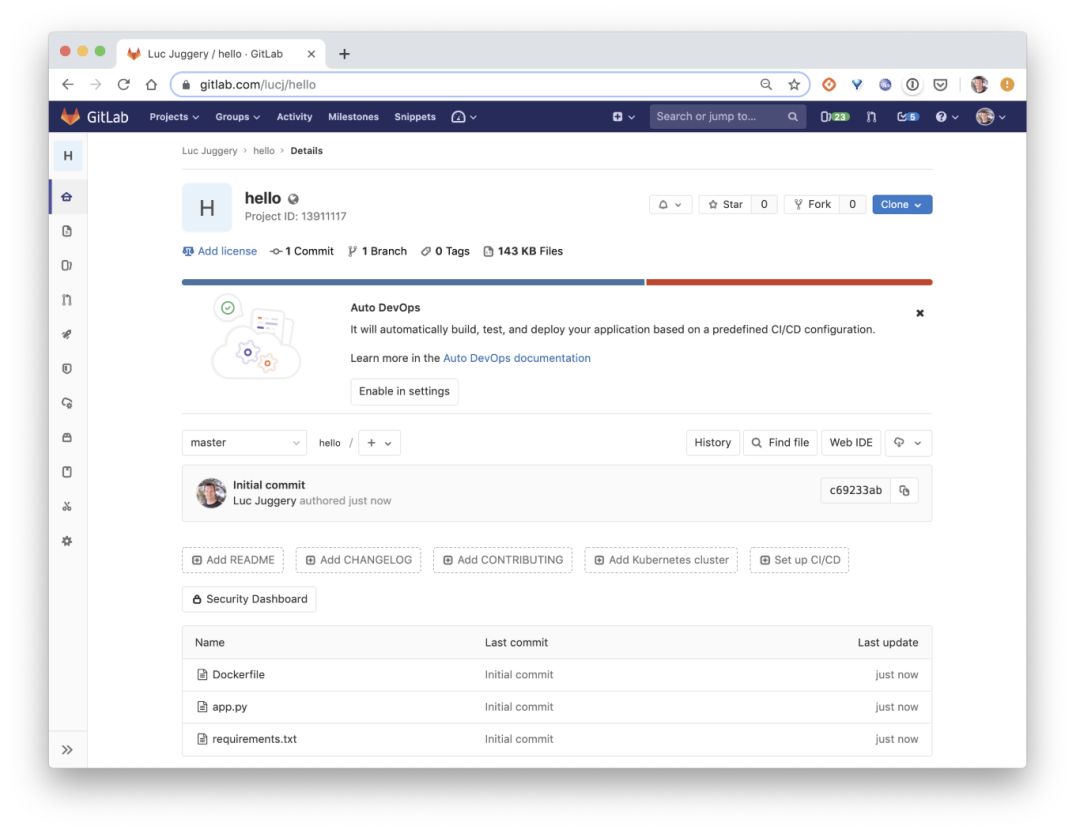Click Enable in settings button
This screenshot has height=830, width=1080.
click(x=404, y=391)
